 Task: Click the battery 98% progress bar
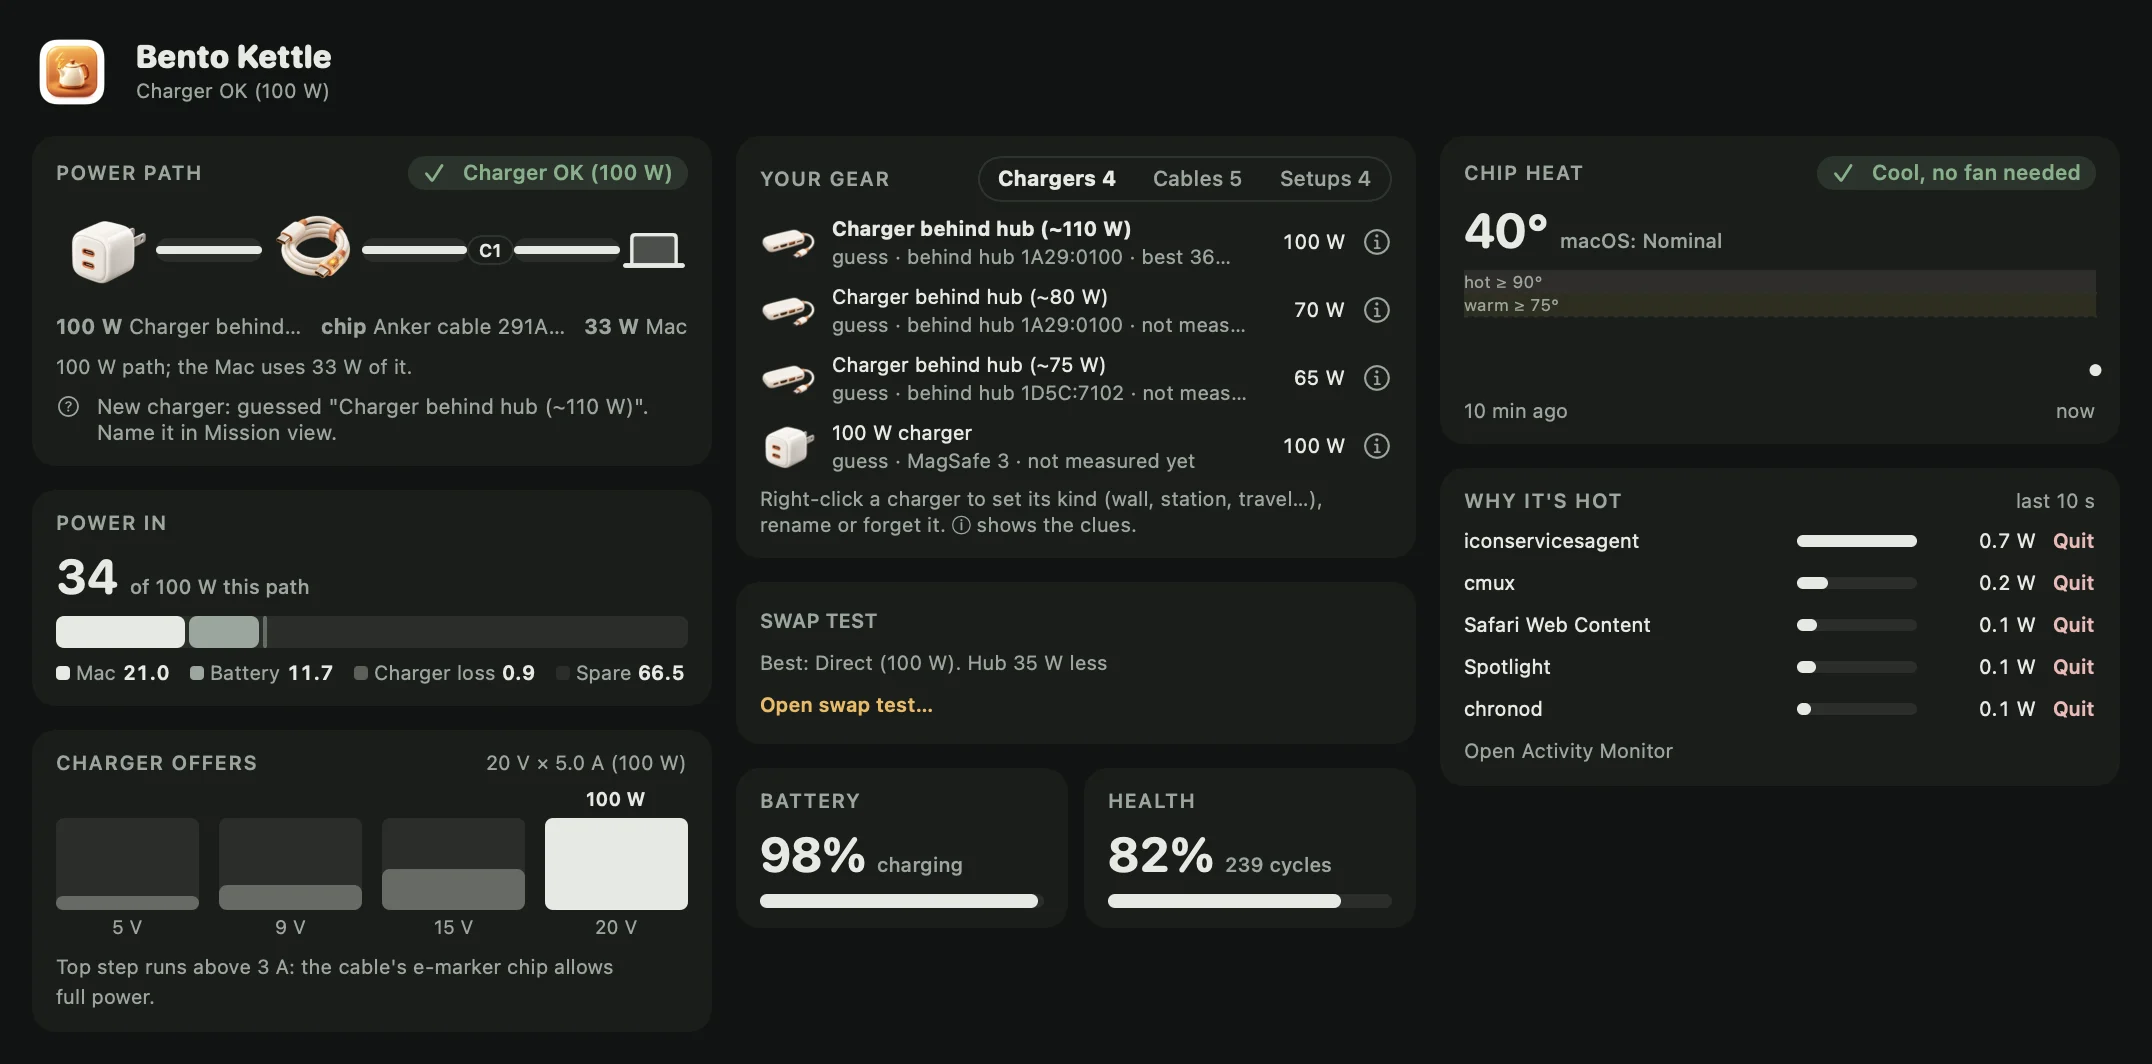tap(901, 901)
